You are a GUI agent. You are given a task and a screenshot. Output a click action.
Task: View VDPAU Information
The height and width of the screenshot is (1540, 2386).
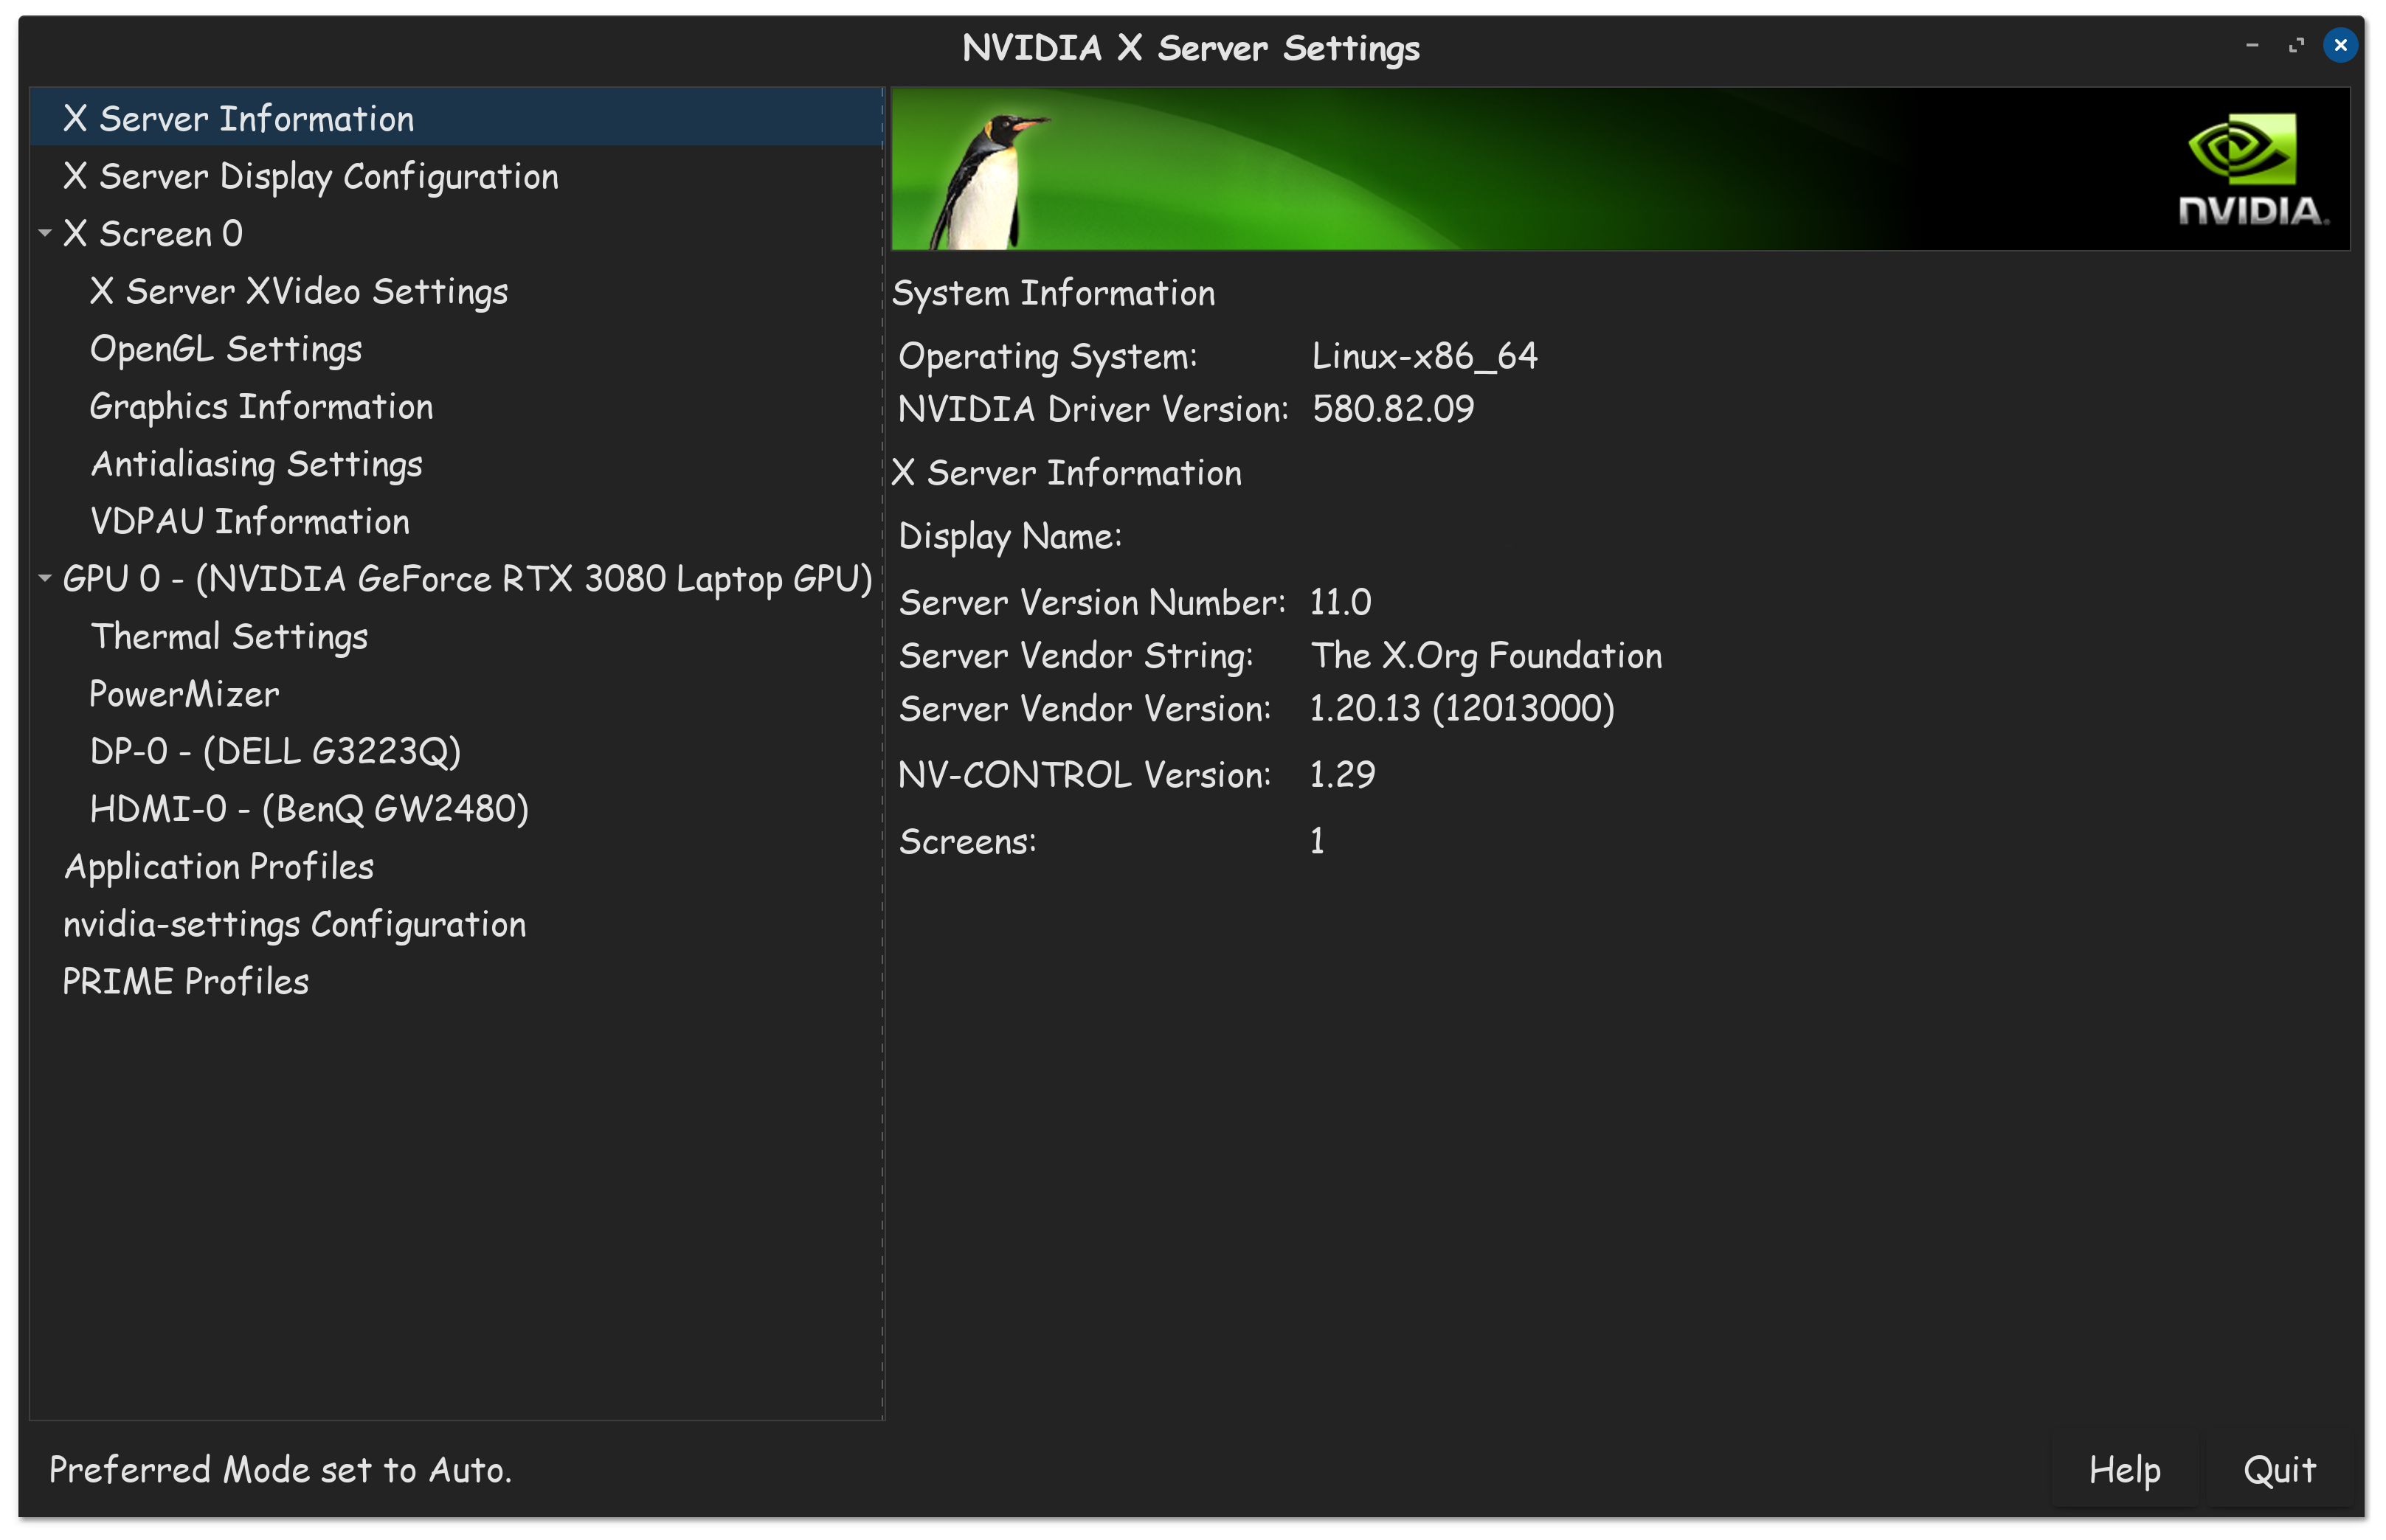click(x=249, y=522)
